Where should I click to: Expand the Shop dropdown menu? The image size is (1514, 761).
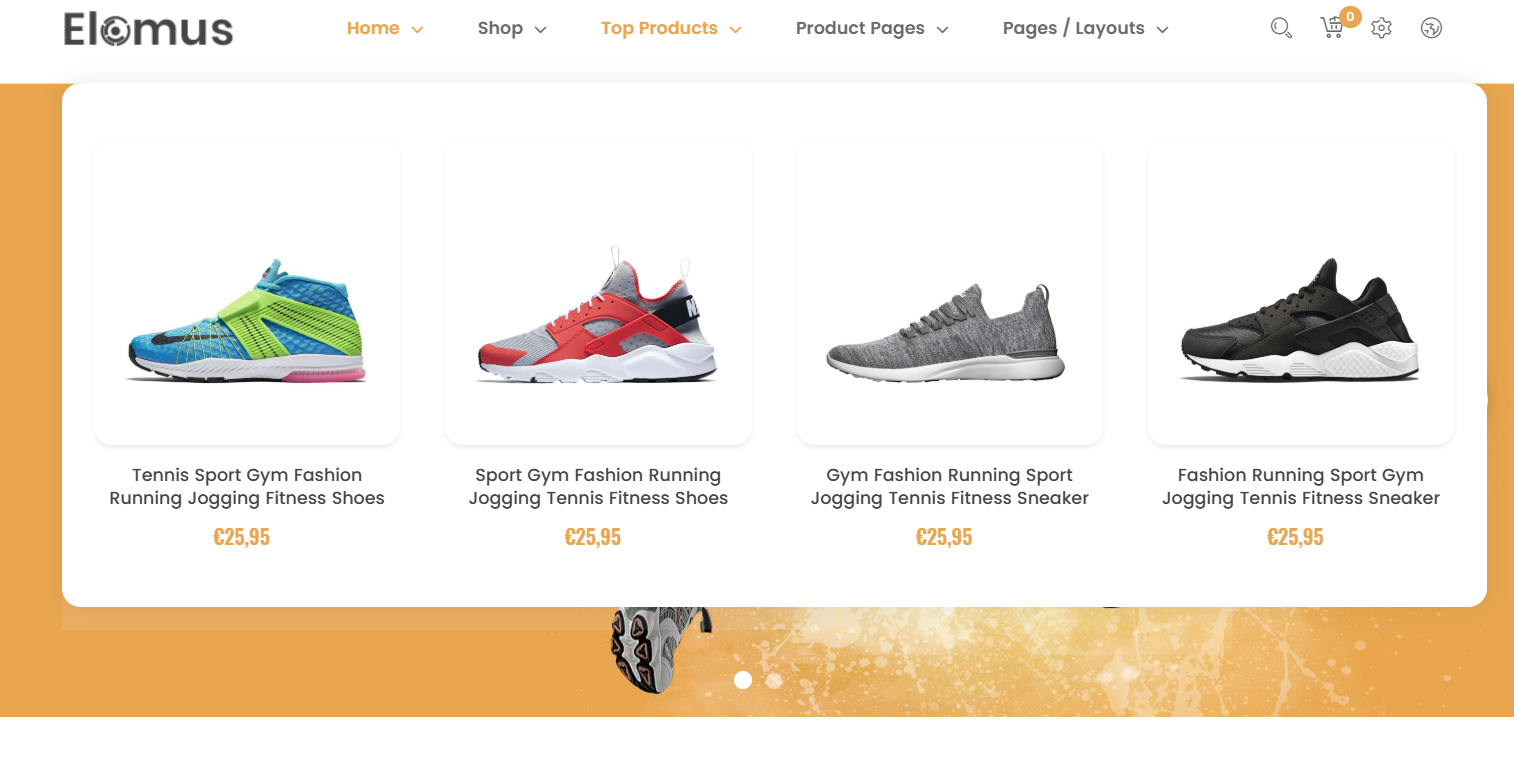click(512, 29)
